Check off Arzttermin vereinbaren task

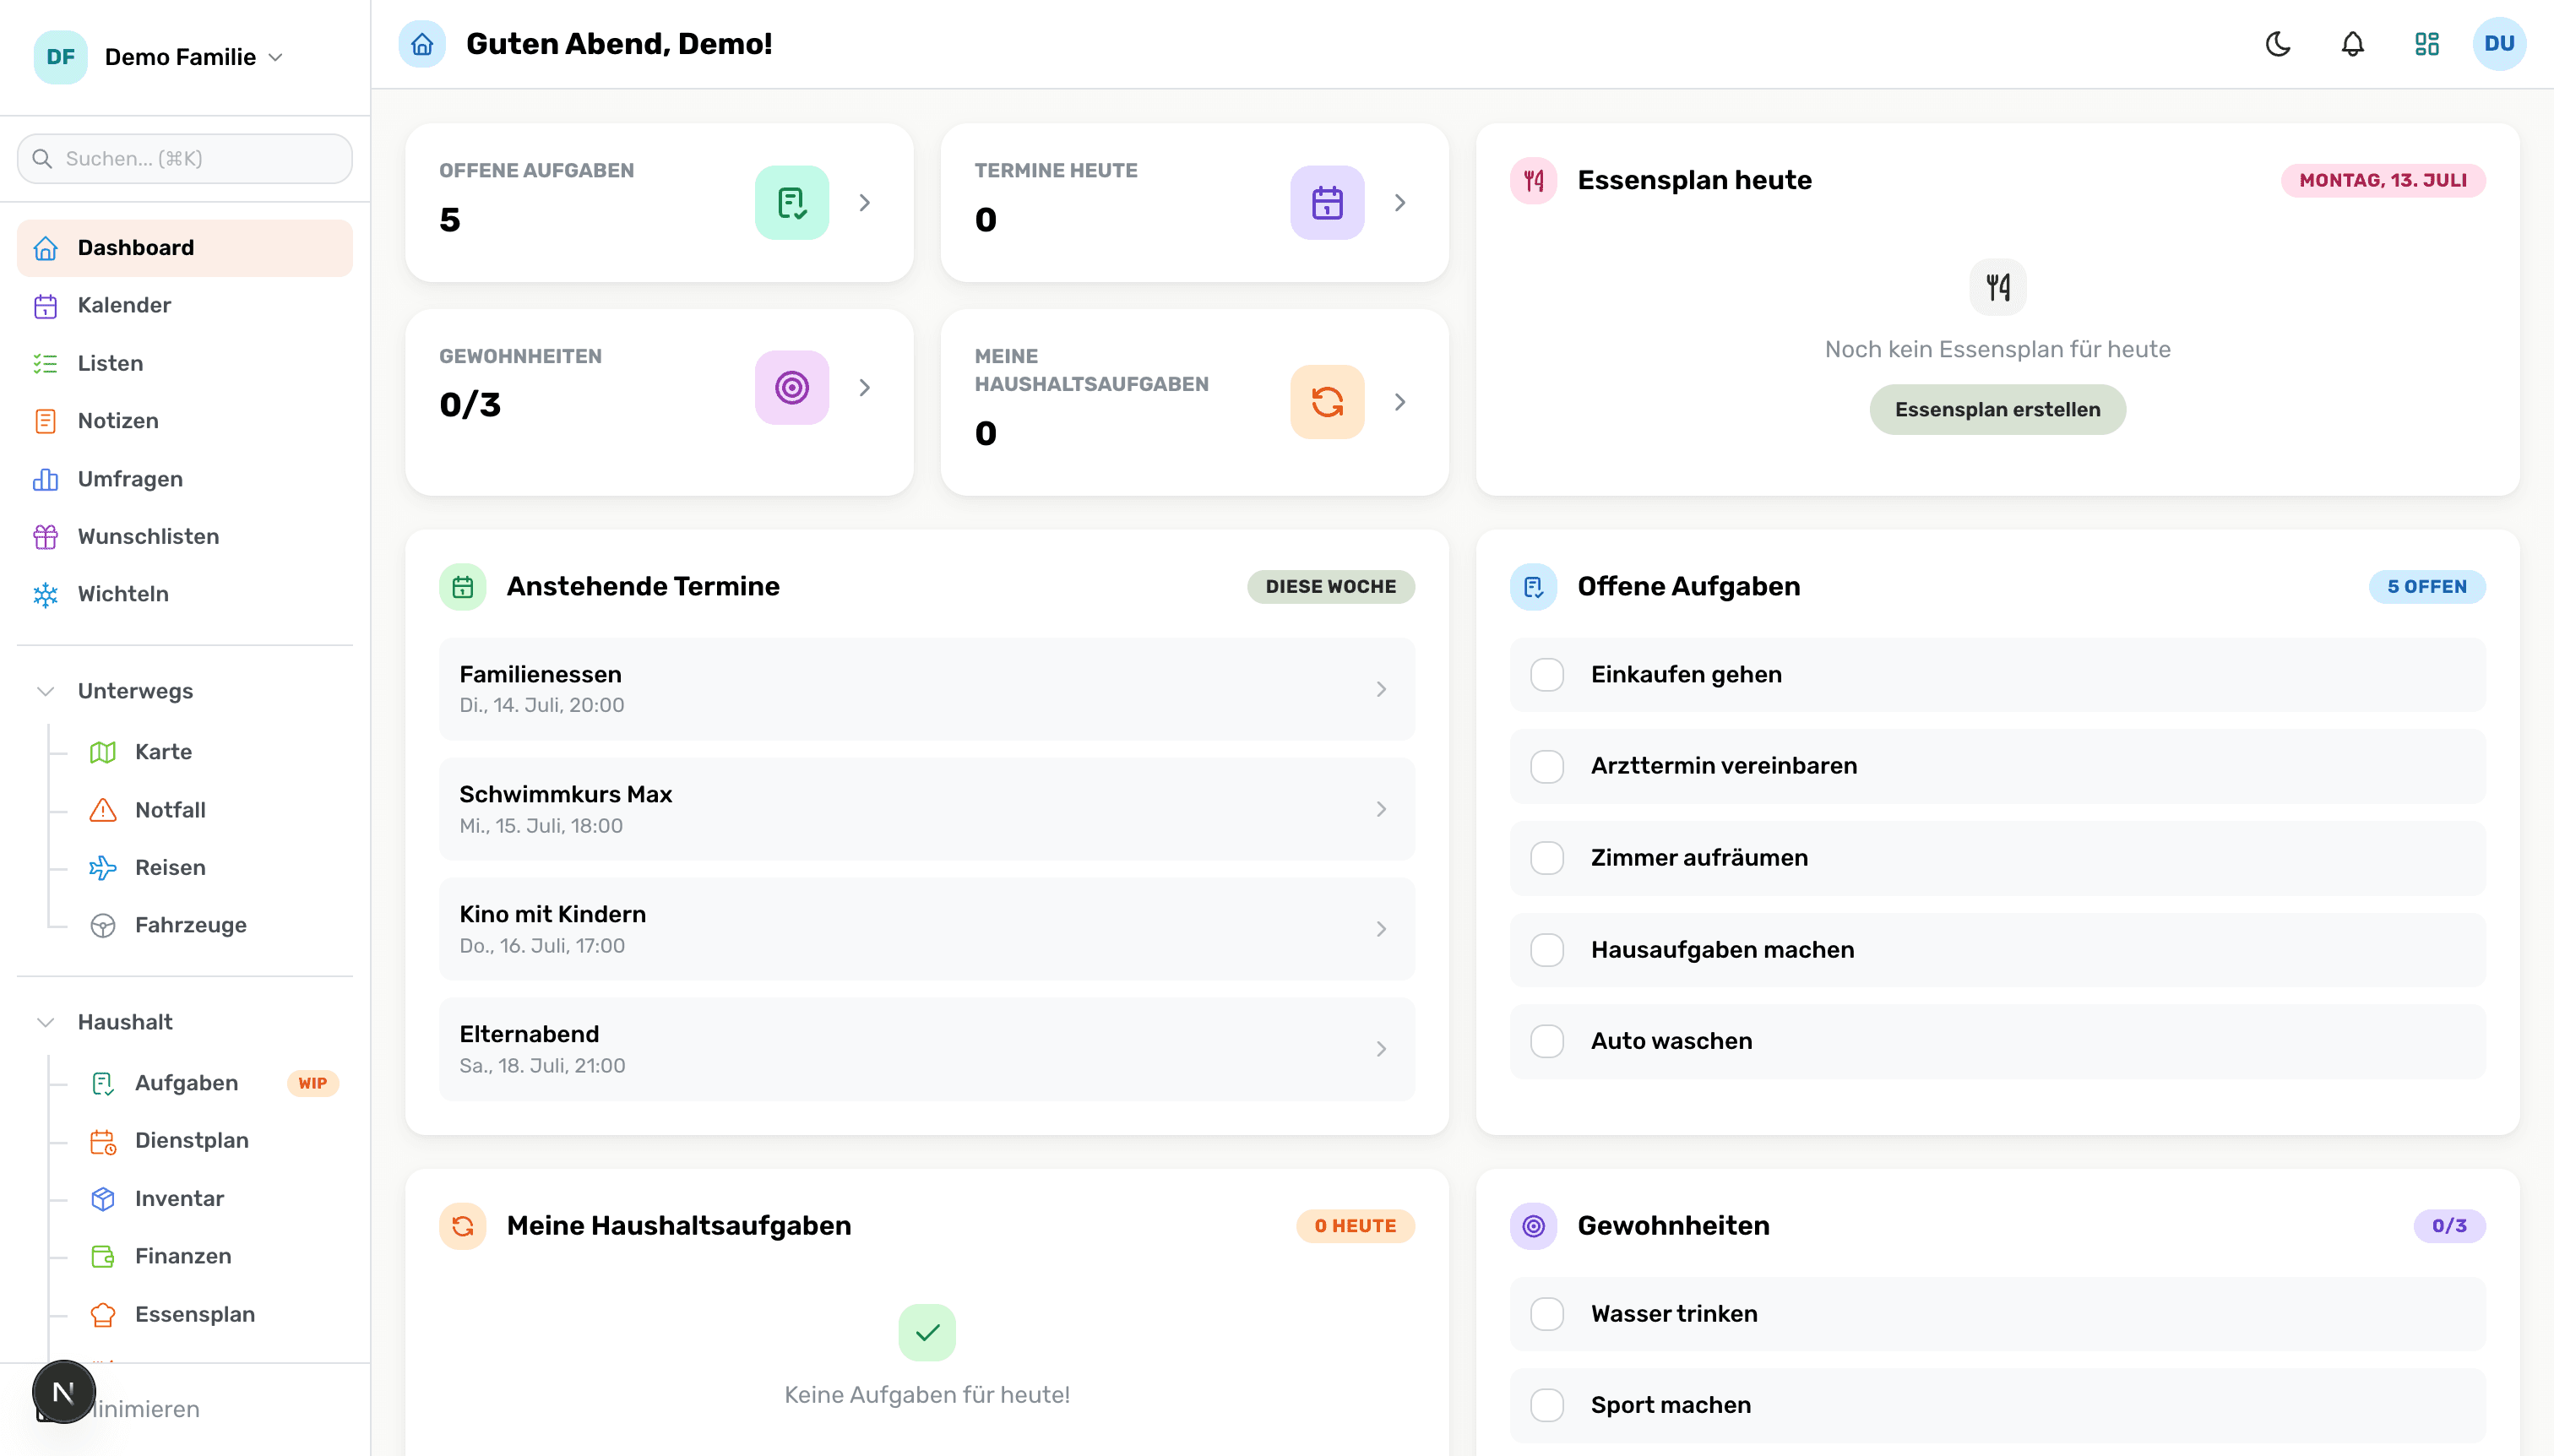1547,766
